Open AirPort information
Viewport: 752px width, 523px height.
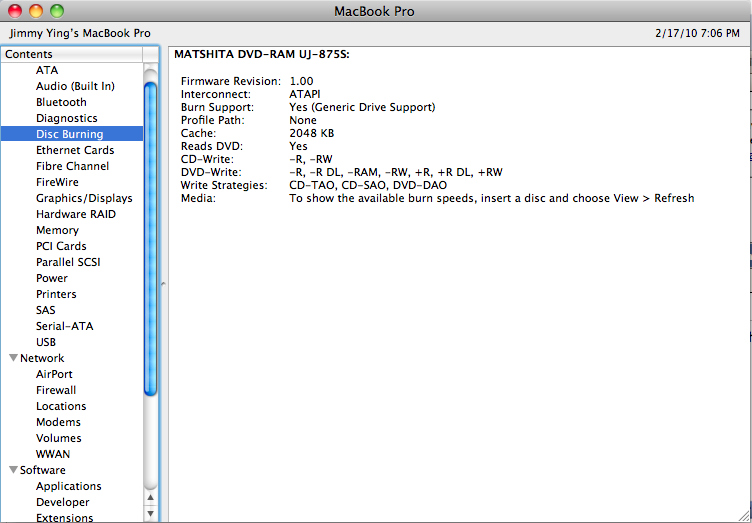54,374
